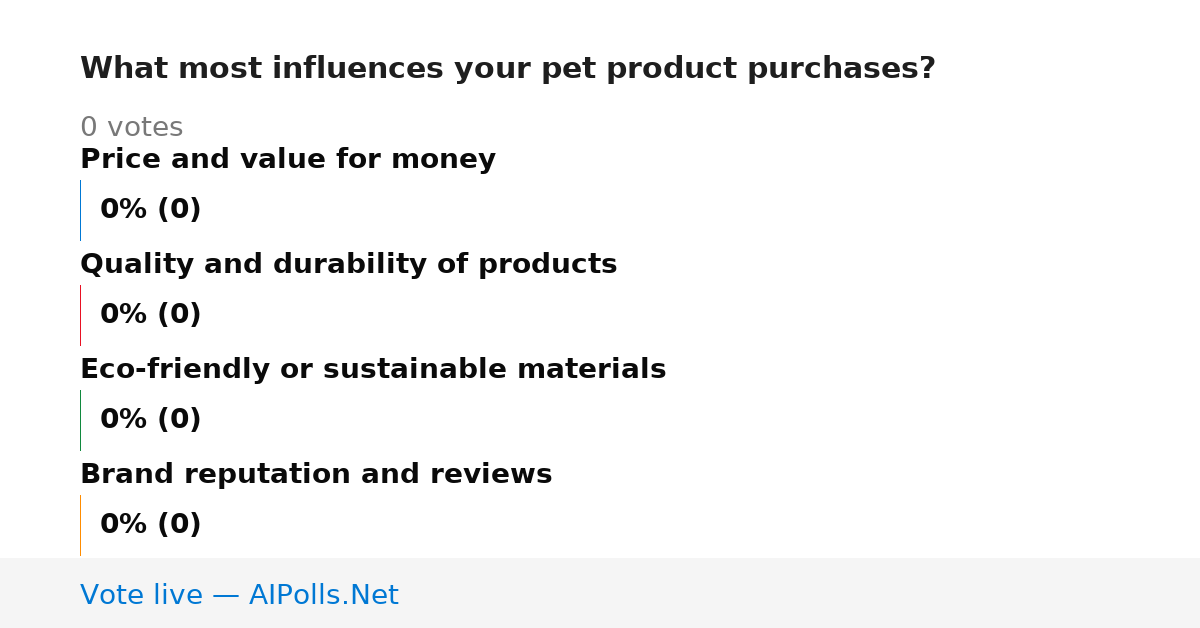Click the (0) vote count under Brand reputation

click(179, 525)
